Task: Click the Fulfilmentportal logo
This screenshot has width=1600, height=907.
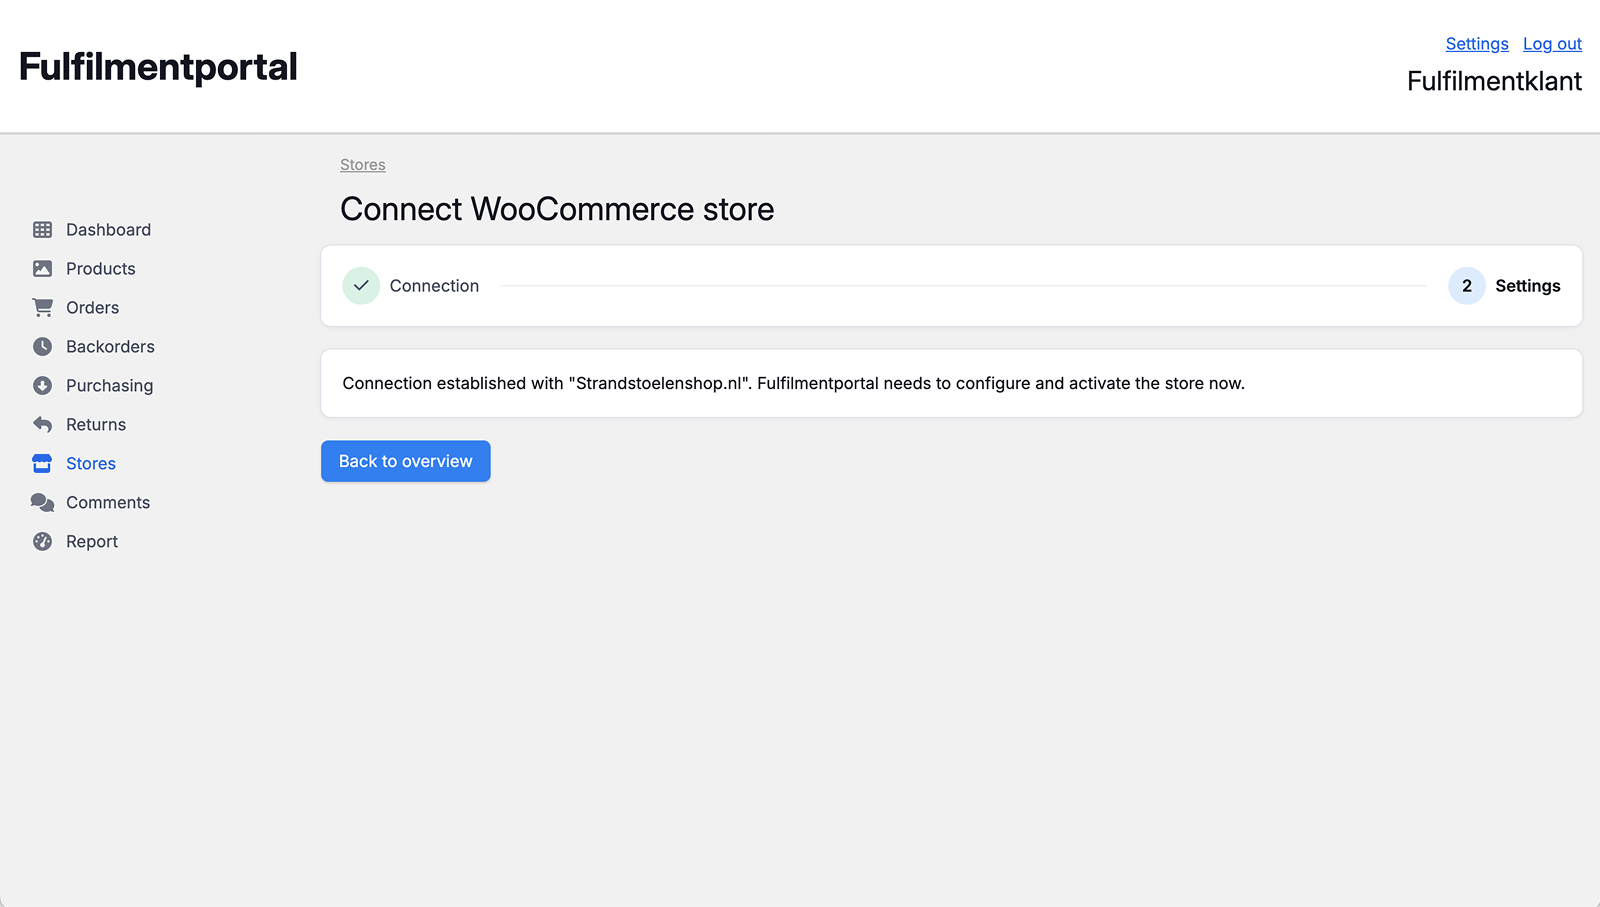Action: point(157,66)
